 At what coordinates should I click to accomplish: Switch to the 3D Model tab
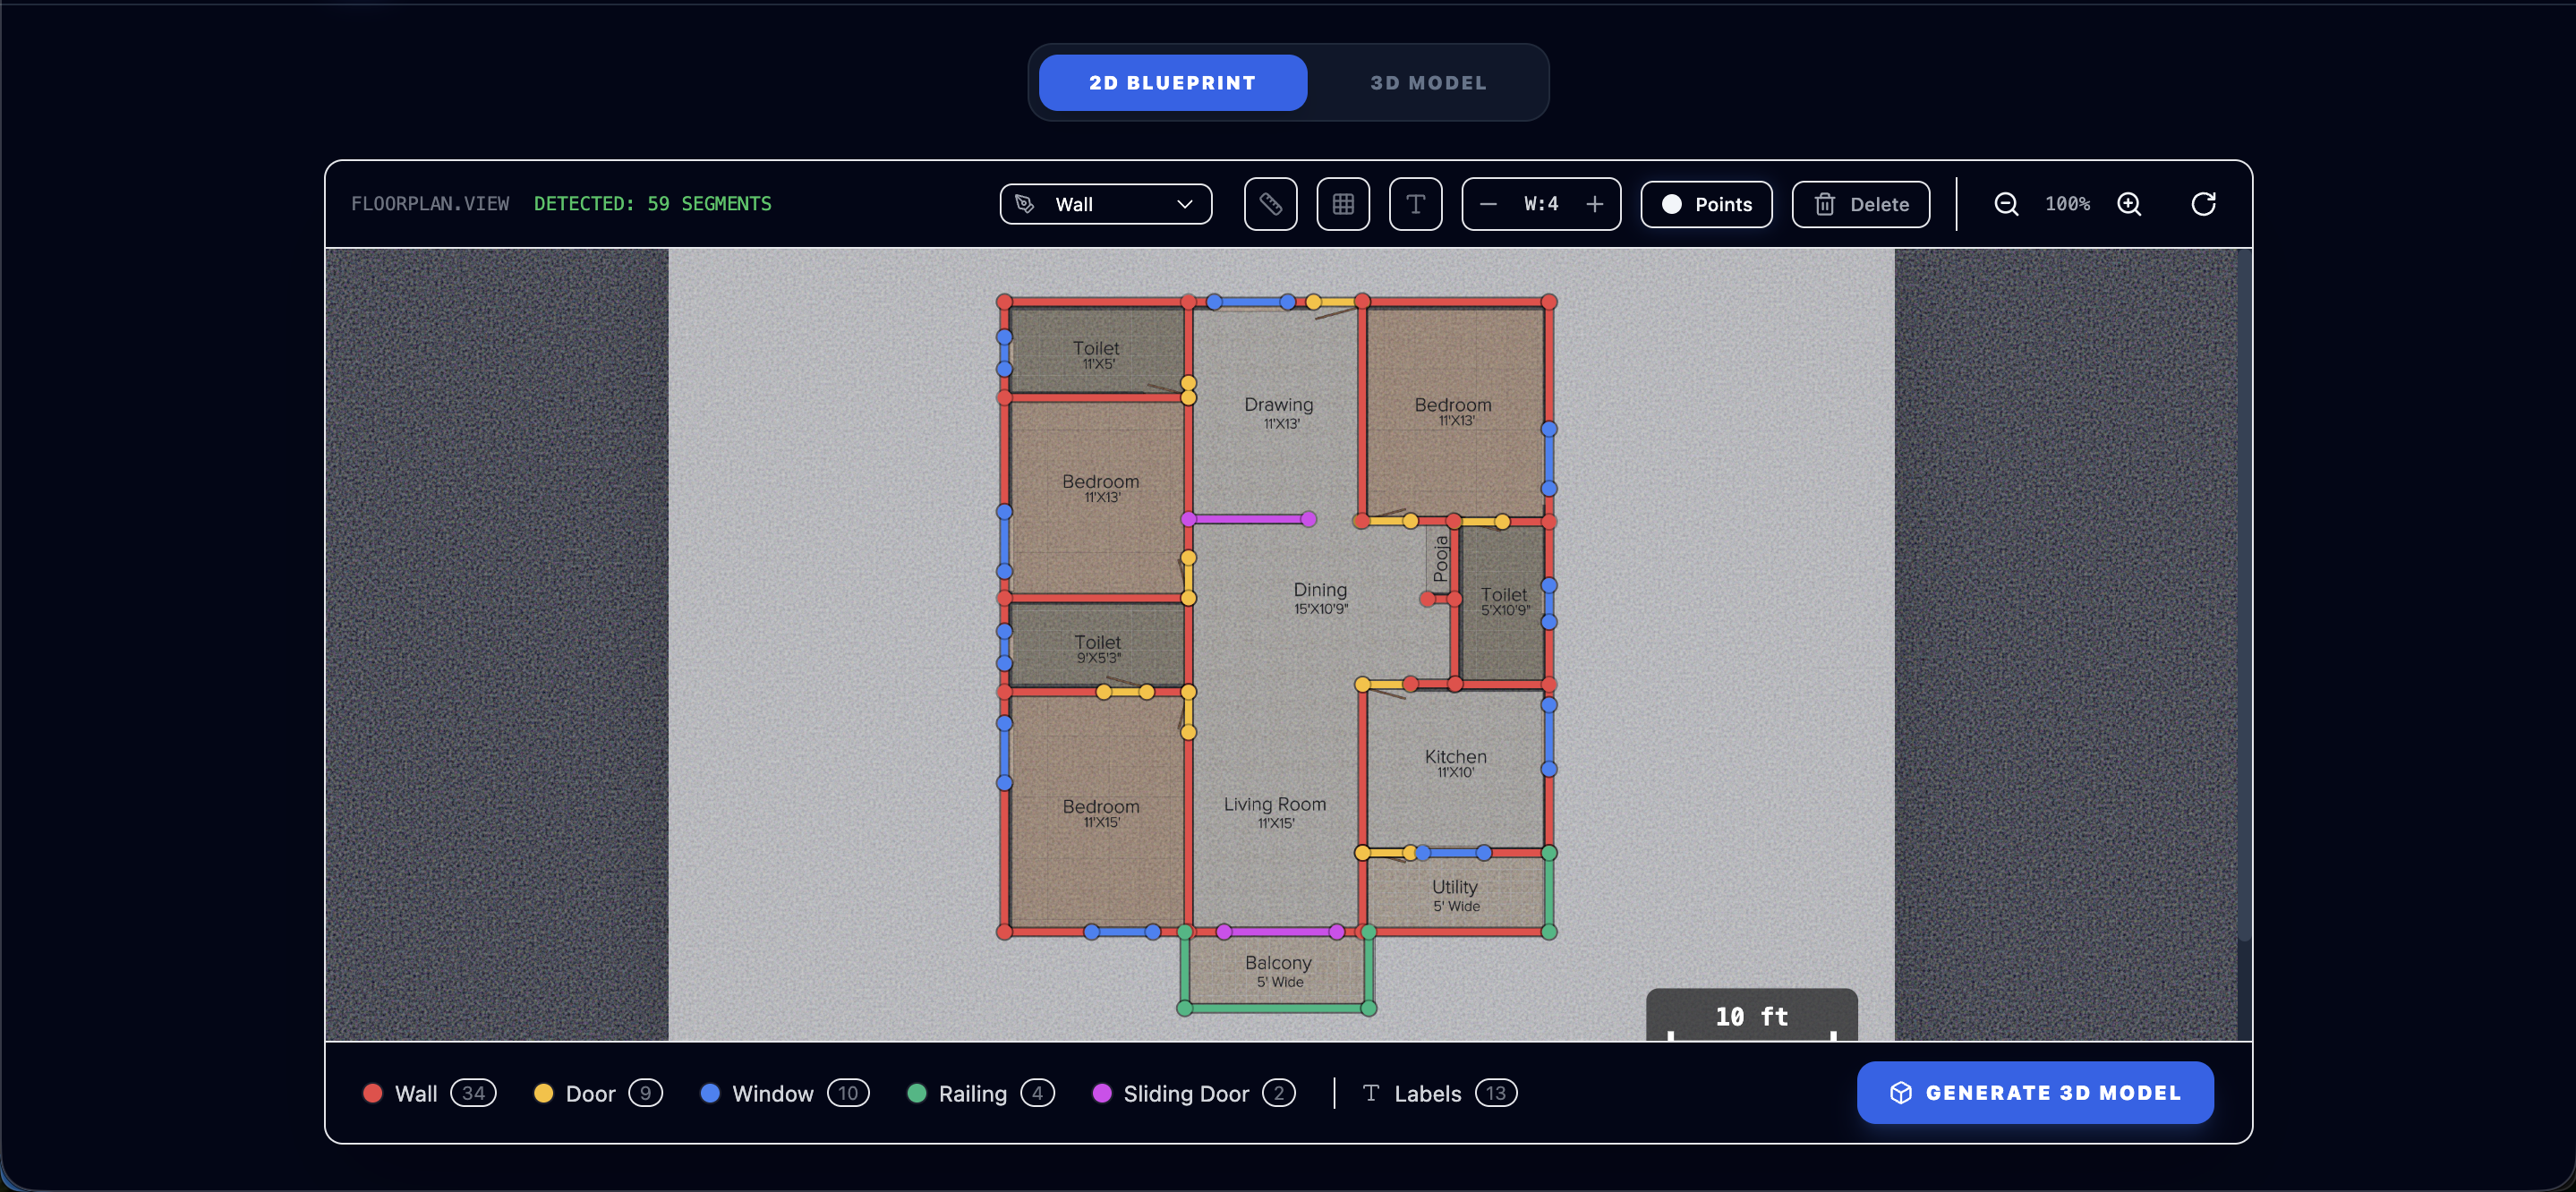(x=1427, y=83)
